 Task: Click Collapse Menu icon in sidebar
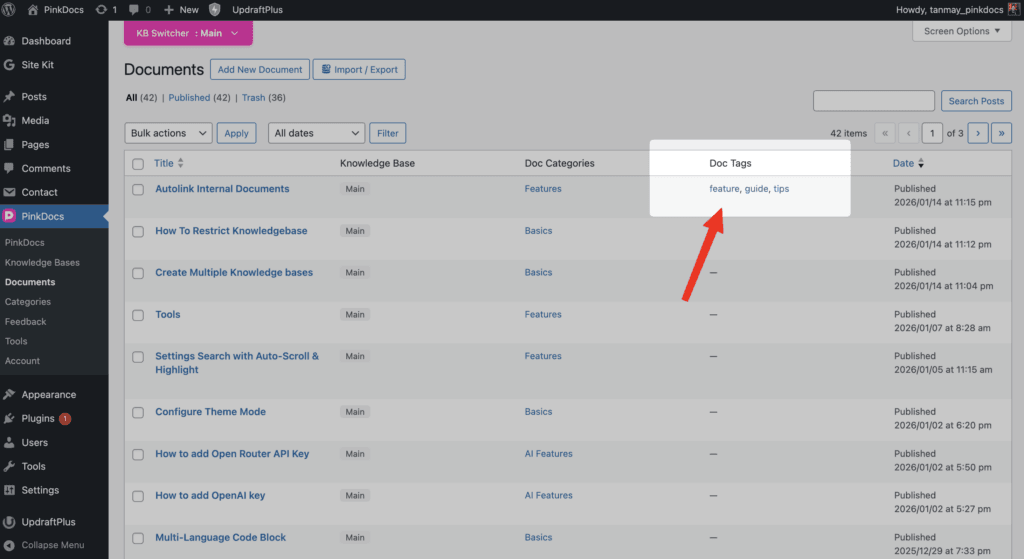click(x=9, y=545)
